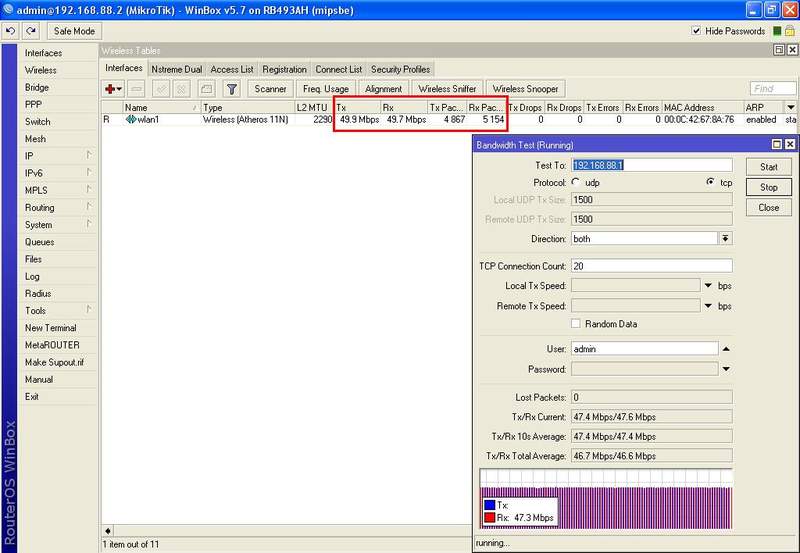Click the red Rx legend swatch
This screenshot has width=800, height=553.
pyautogui.click(x=490, y=518)
